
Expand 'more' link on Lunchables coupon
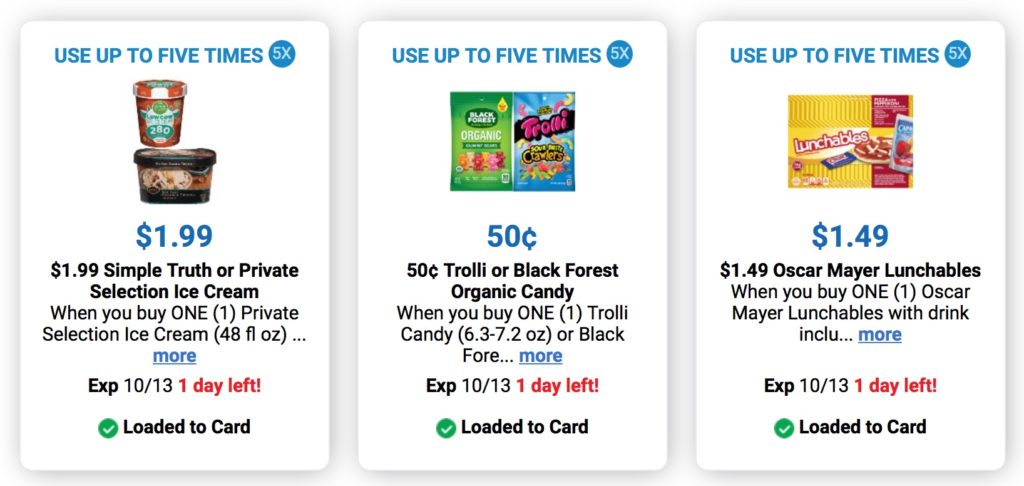coord(880,334)
